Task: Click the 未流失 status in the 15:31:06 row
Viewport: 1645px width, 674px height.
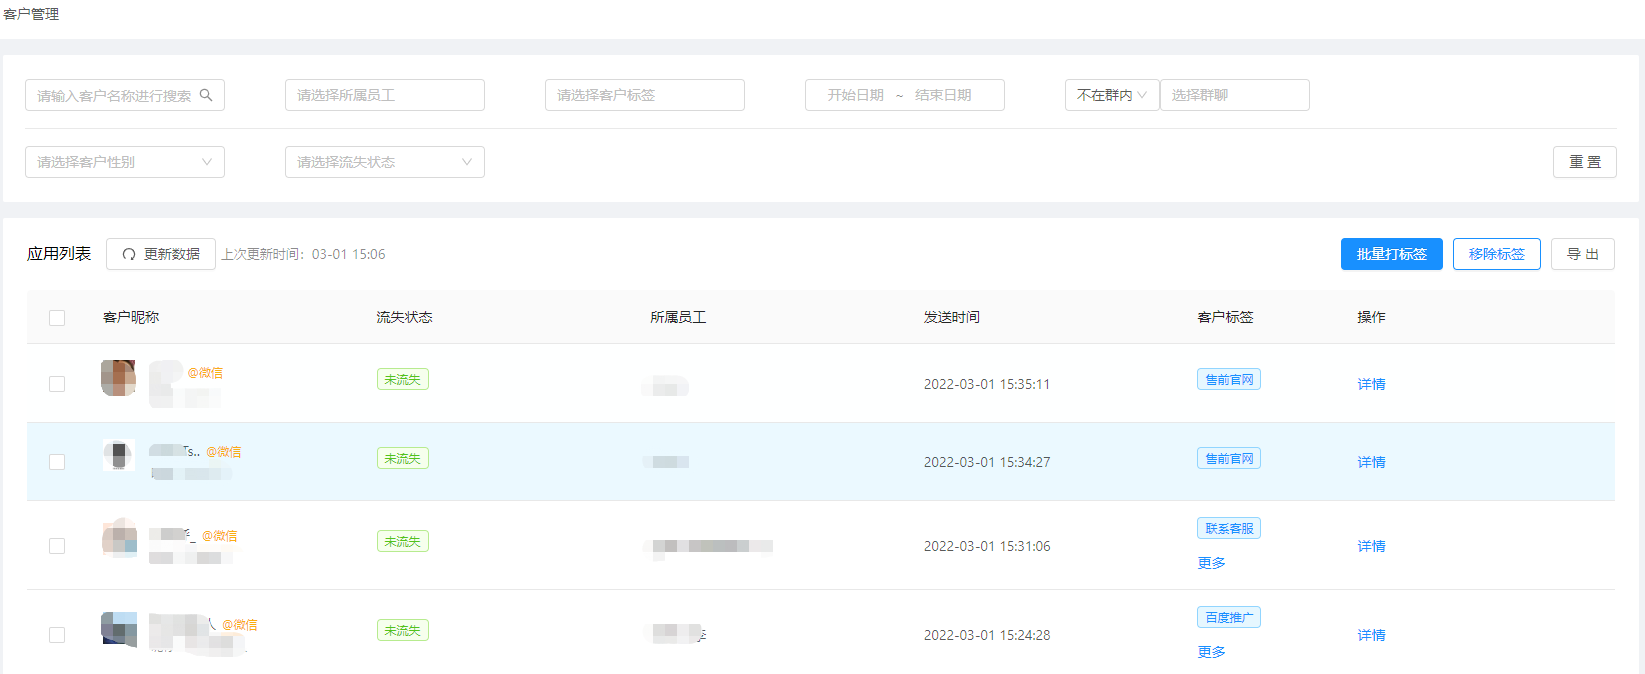Action: [403, 541]
